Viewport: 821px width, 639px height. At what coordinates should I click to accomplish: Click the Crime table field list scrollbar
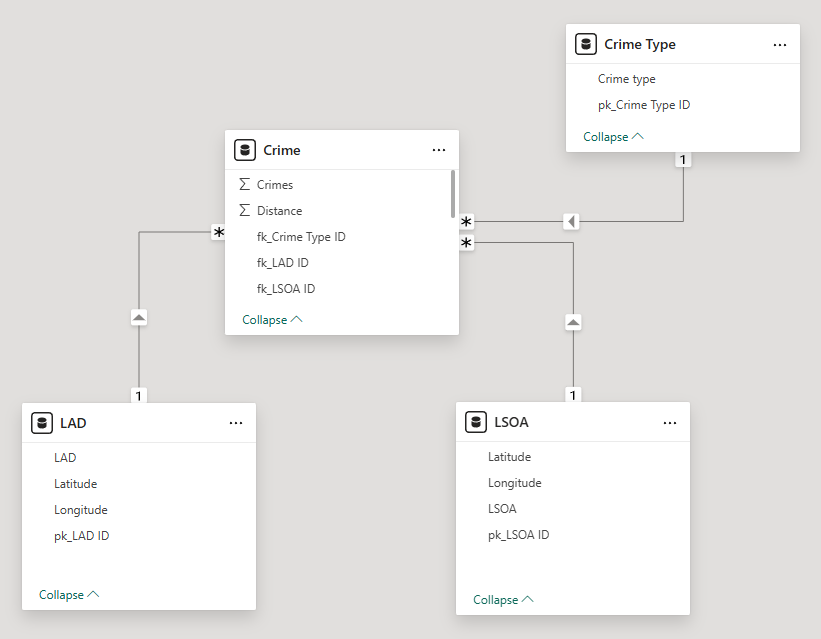pos(454,194)
